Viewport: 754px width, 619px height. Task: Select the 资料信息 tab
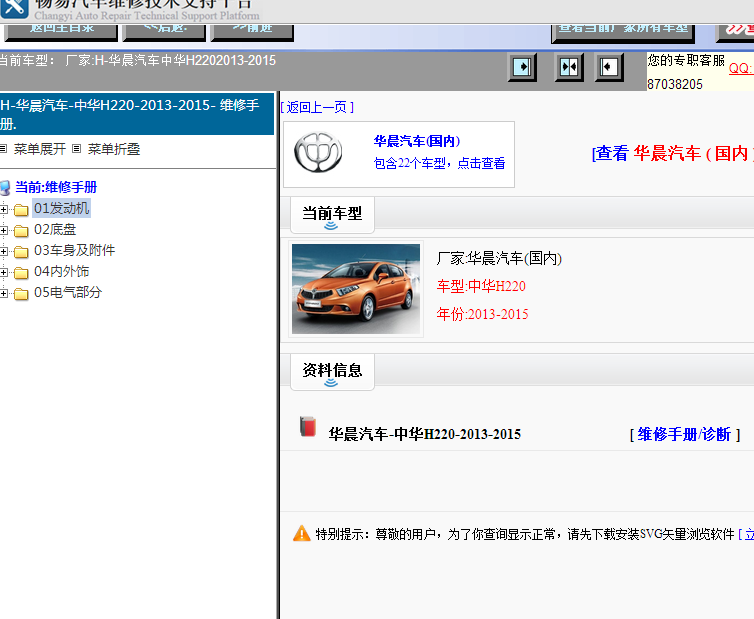click(x=332, y=372)
